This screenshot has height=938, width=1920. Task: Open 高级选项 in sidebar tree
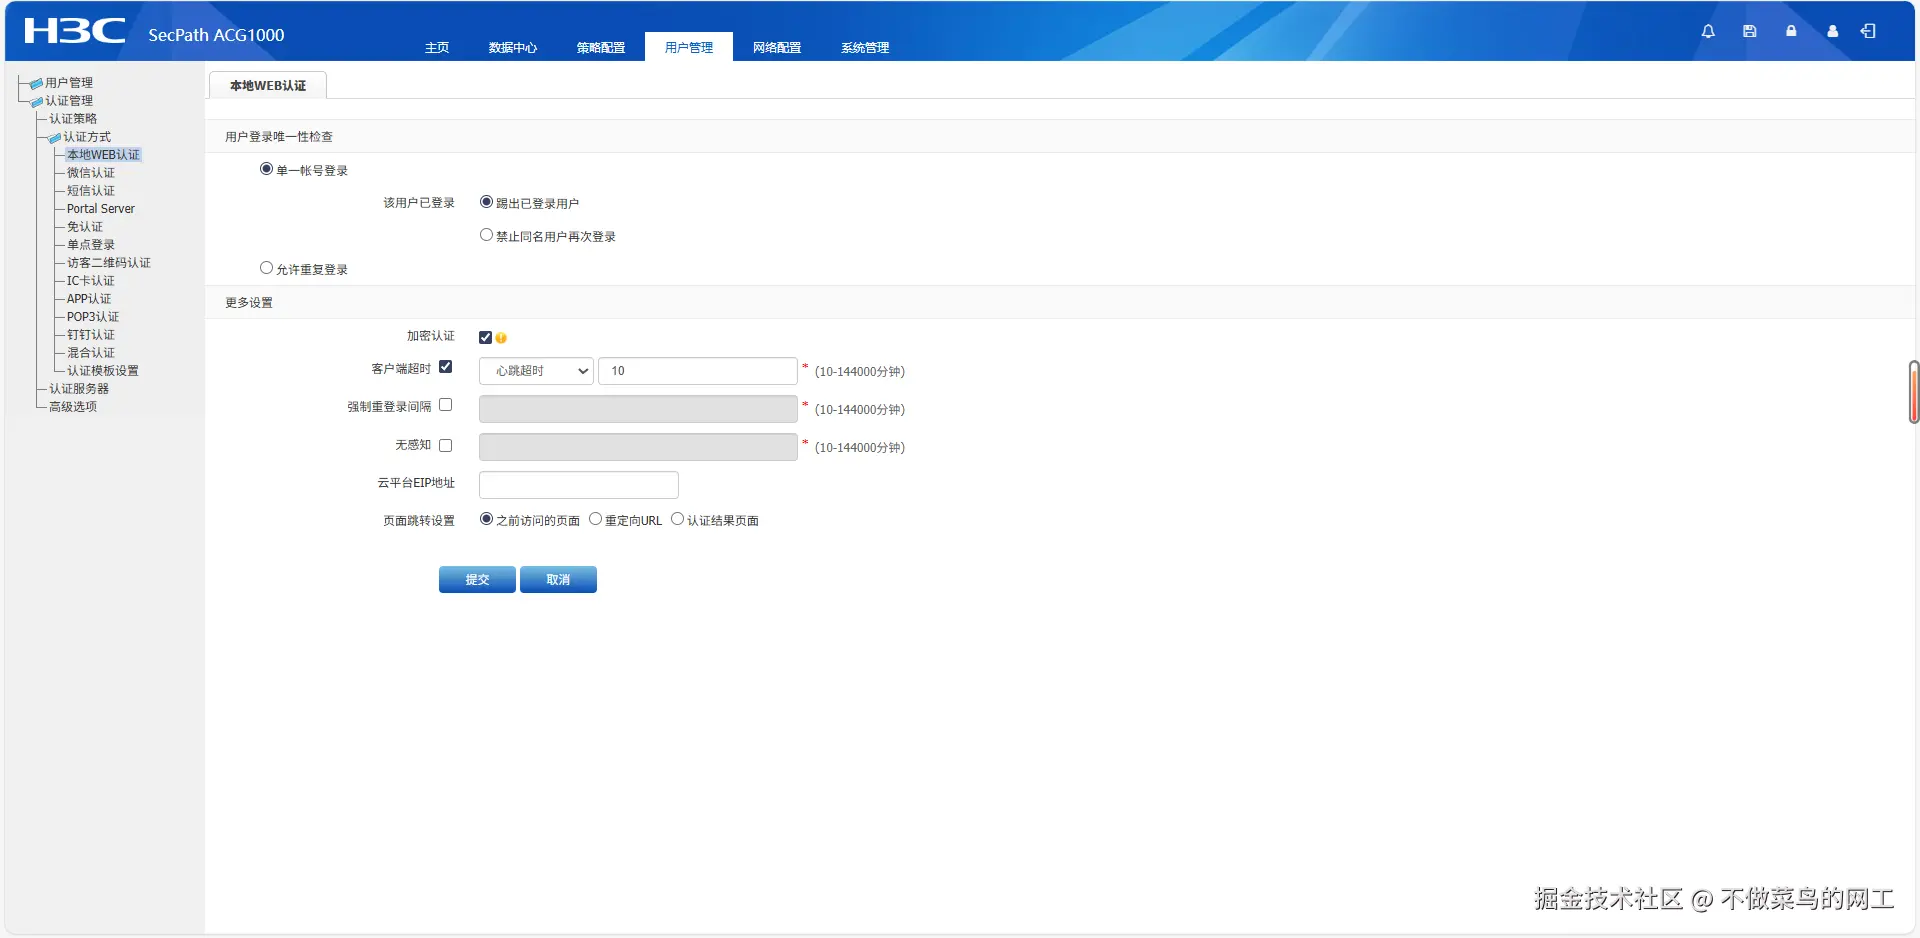(73, 407)
